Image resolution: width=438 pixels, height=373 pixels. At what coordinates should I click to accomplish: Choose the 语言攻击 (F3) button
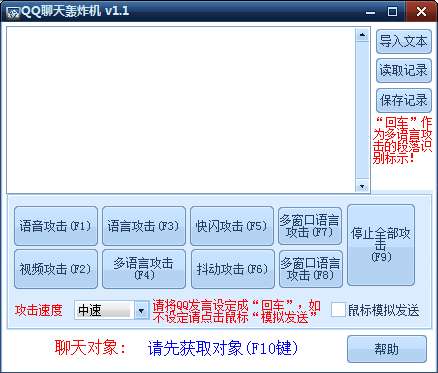coord(144,226)
